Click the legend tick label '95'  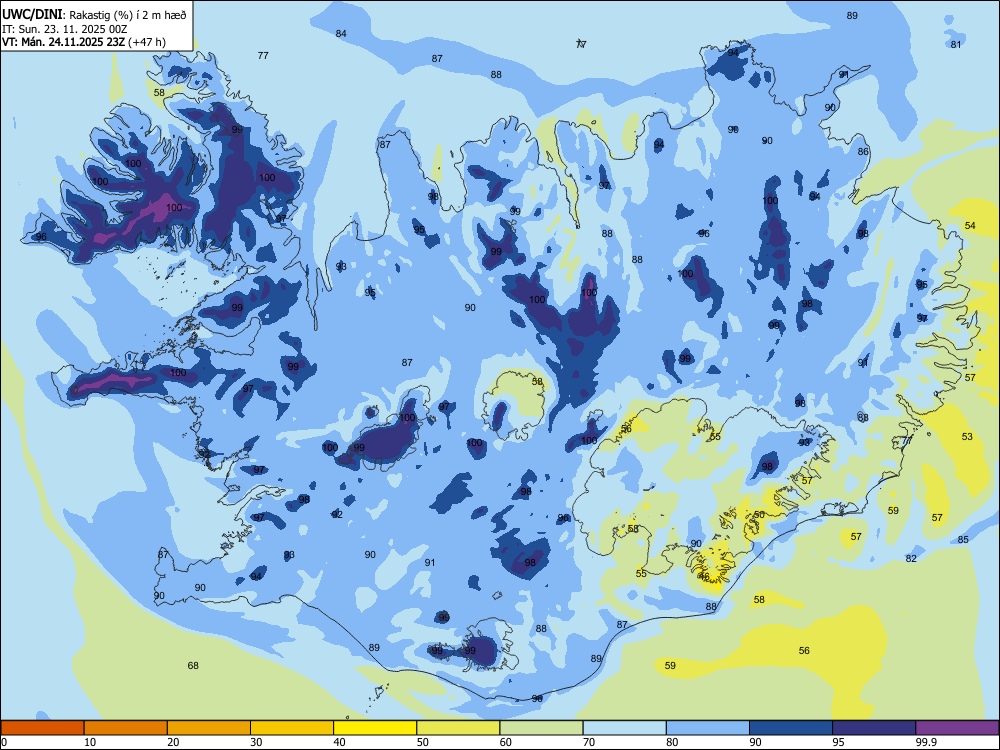tap(838, 742)
